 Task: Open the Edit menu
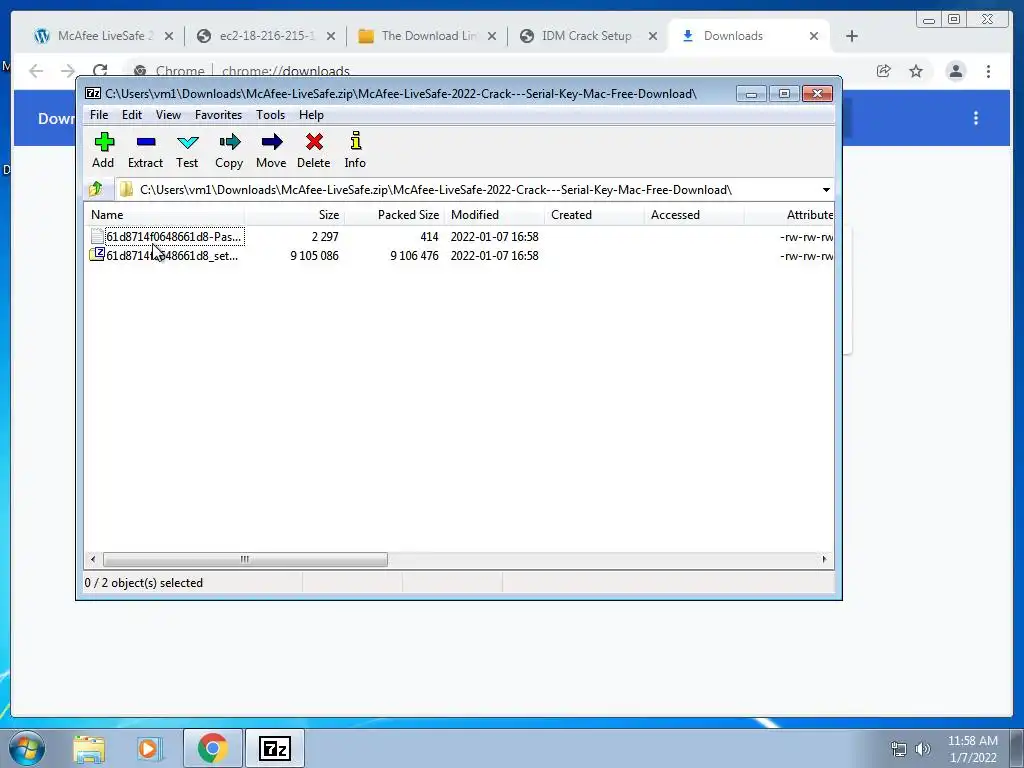(132, 115)
